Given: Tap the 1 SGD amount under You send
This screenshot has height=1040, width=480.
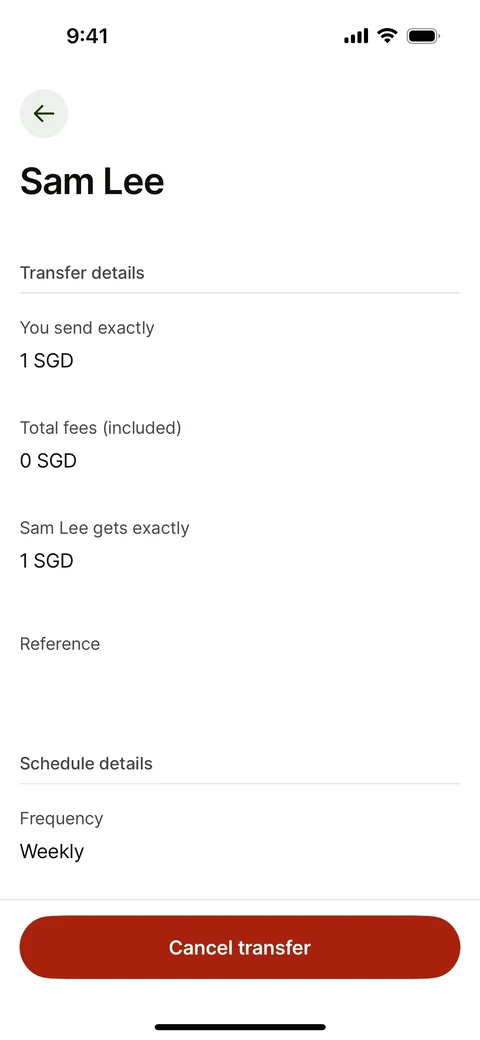Looking at the screenshot, I should click(x=46, y=361).
